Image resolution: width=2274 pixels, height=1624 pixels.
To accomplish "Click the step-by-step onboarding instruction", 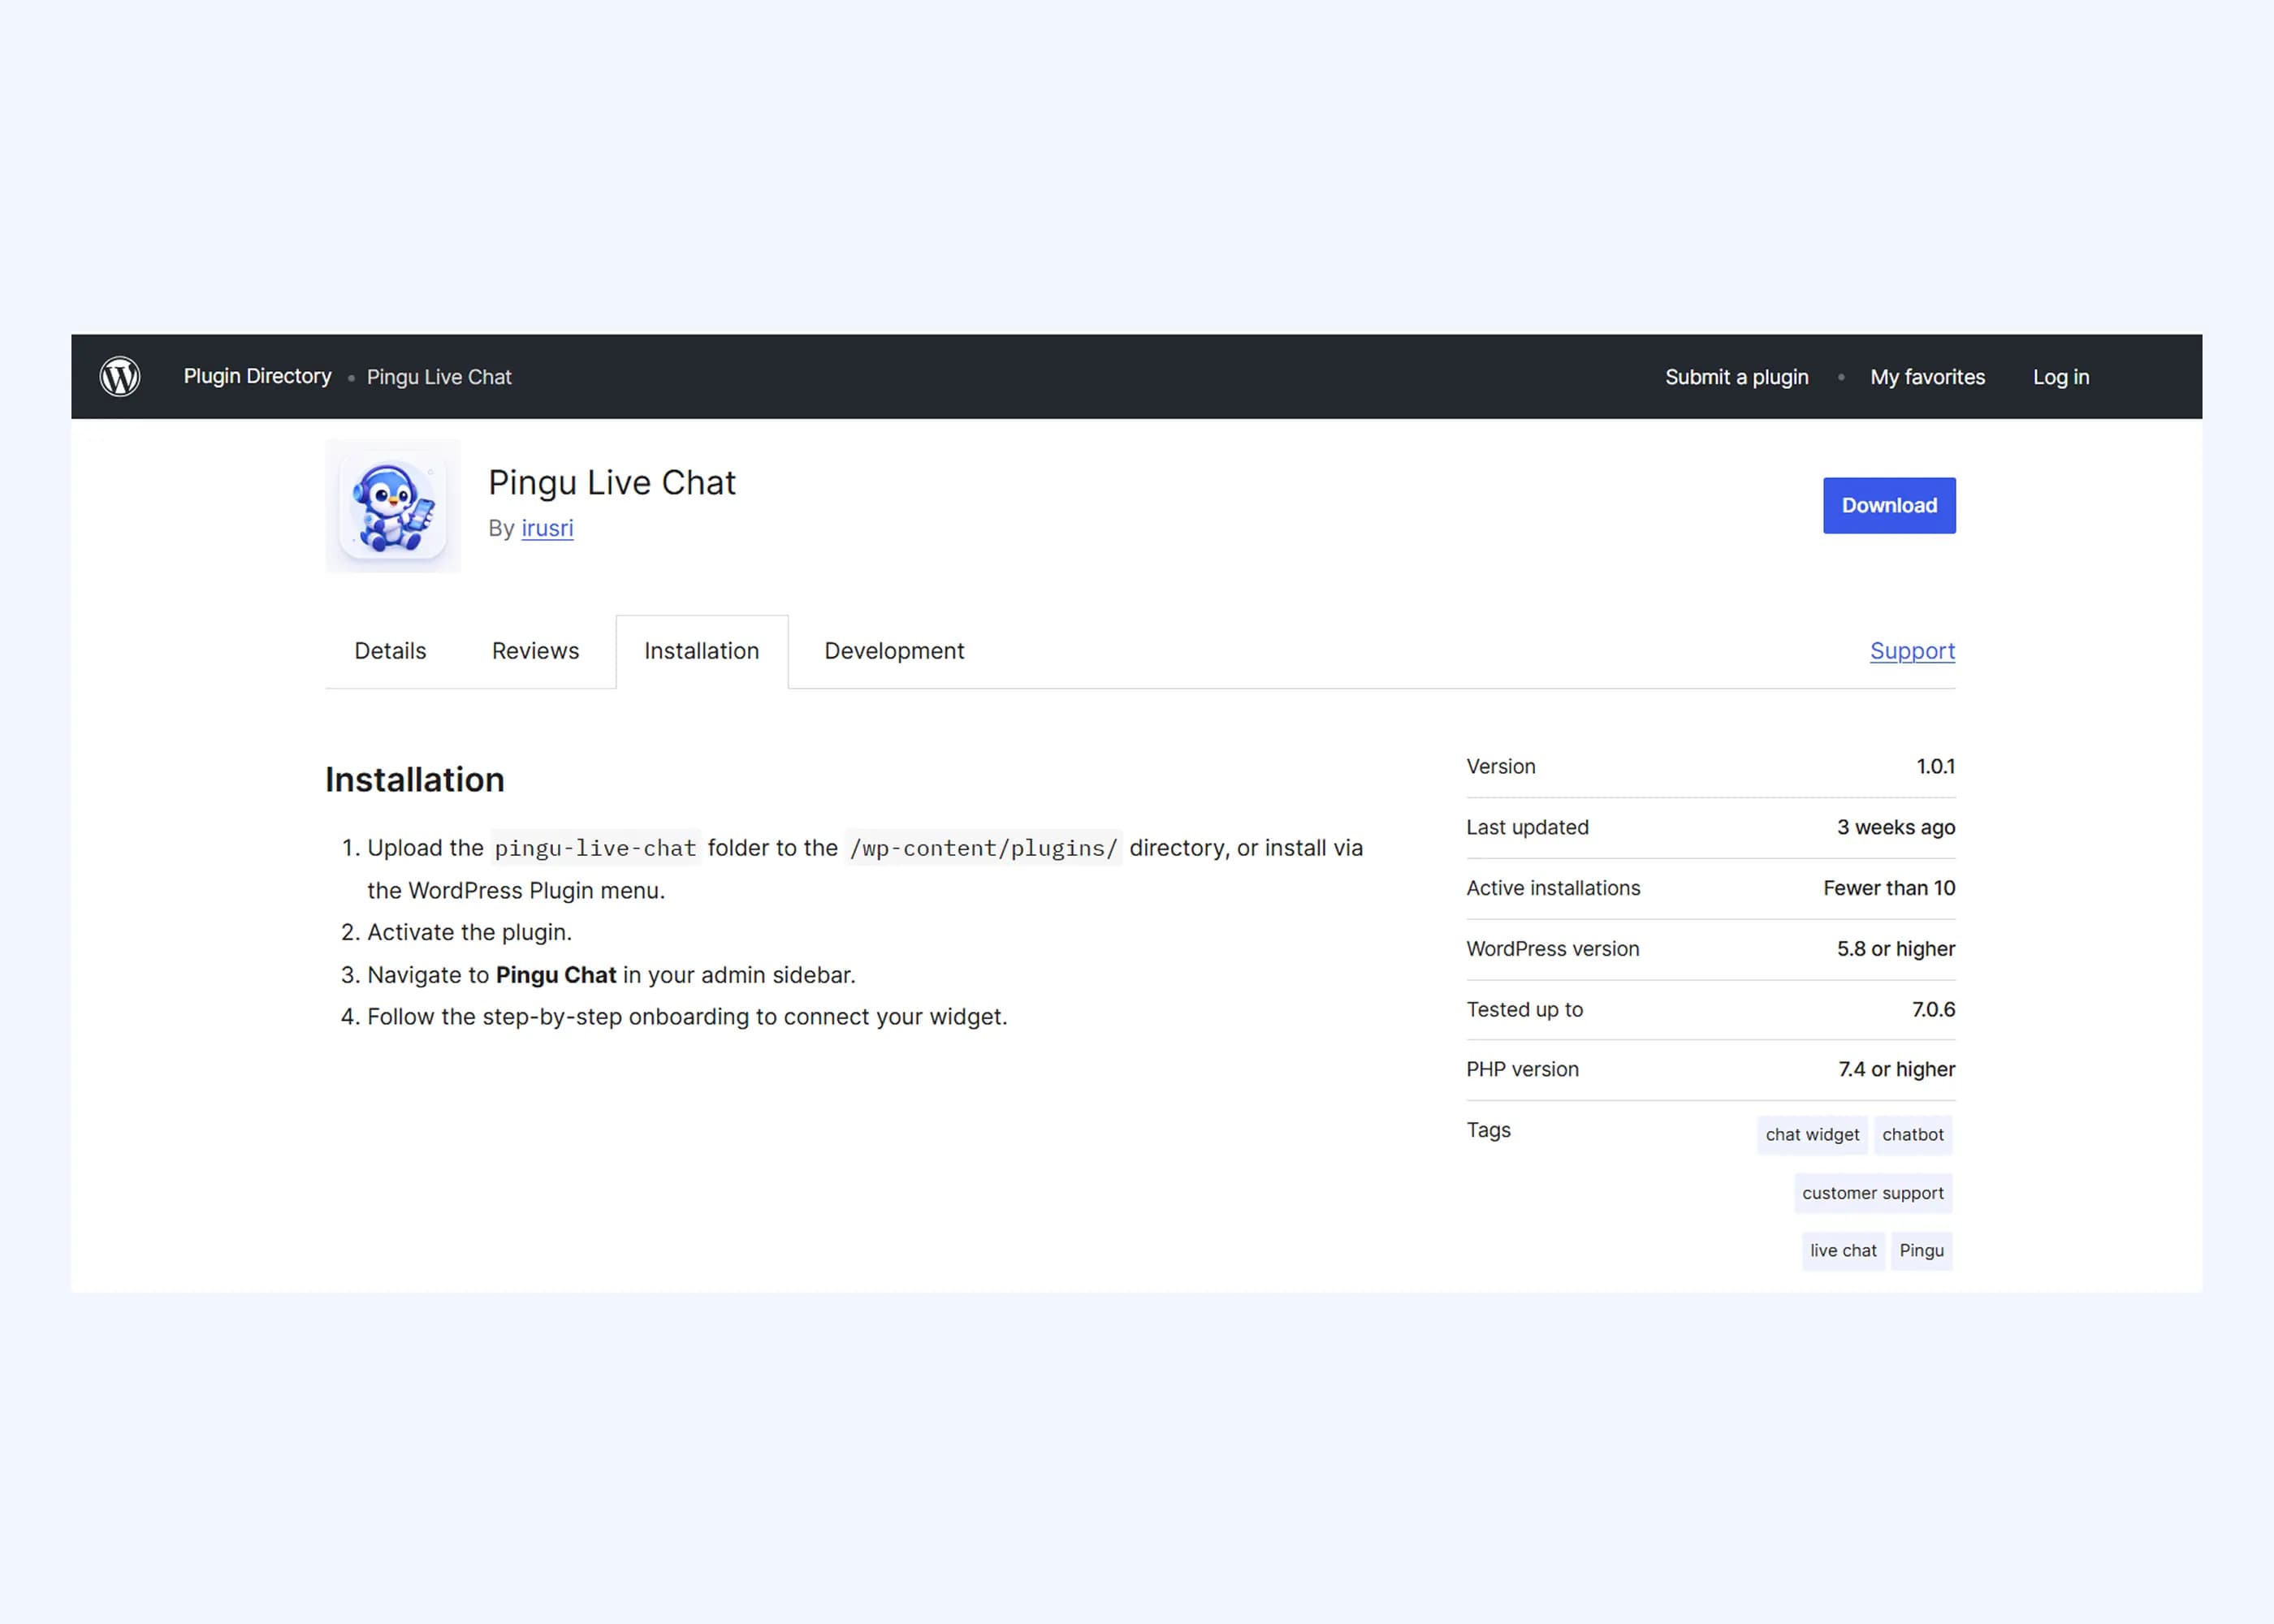I will (687, 1017).
